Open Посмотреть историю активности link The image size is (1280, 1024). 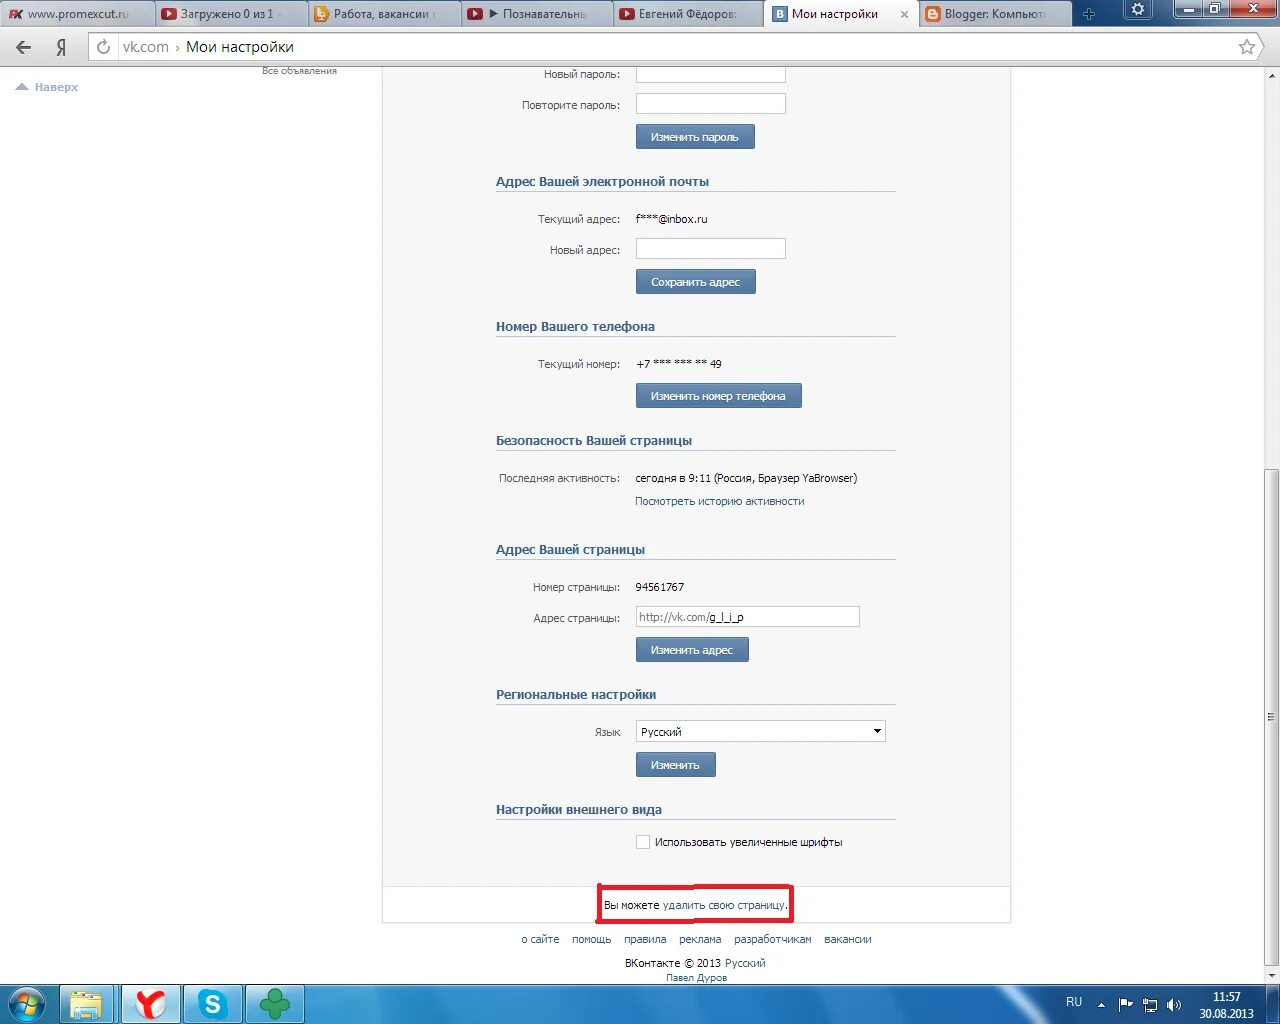point(719,501)
